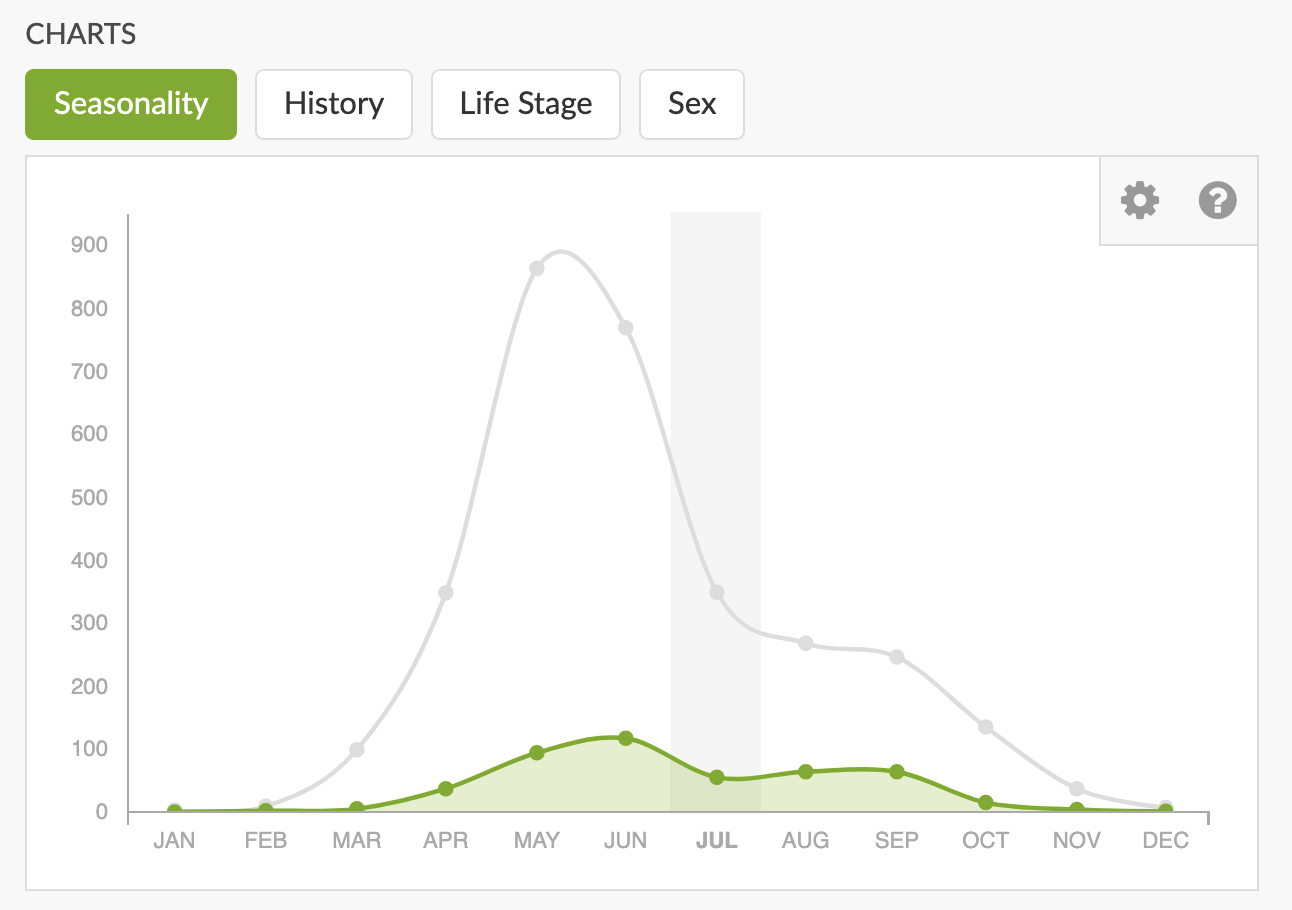Click the green April data point

click(446, 788)
